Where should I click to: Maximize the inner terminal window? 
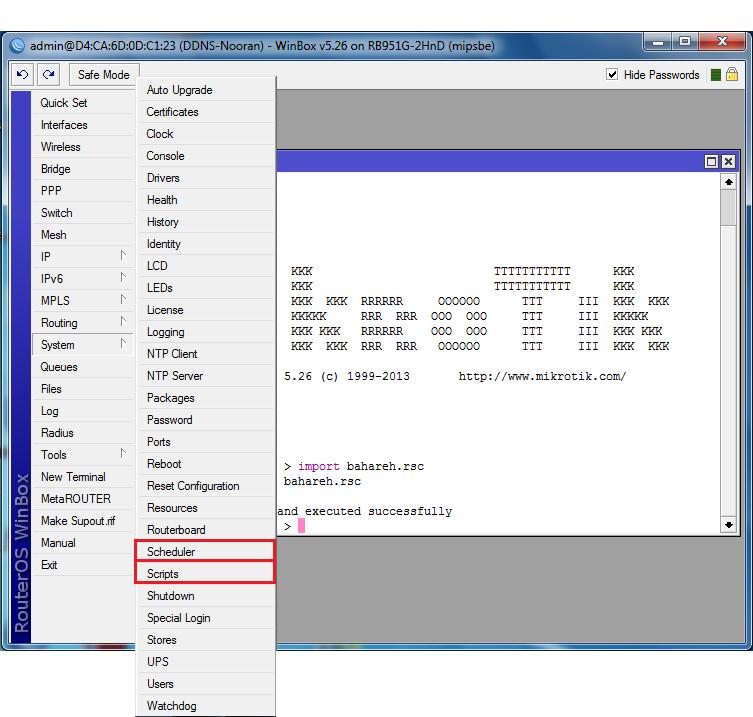coord(711,161)
